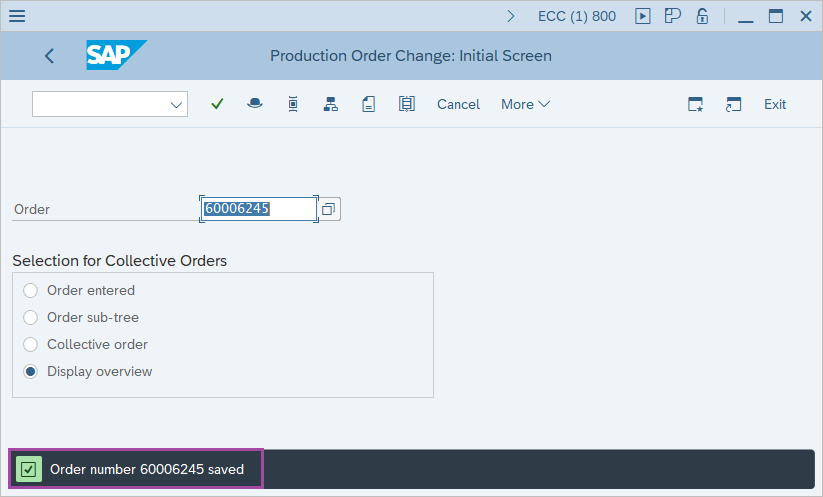Open the component overview icon
The width and height of the screenshot is (823, 497).
tap(293, 104)
